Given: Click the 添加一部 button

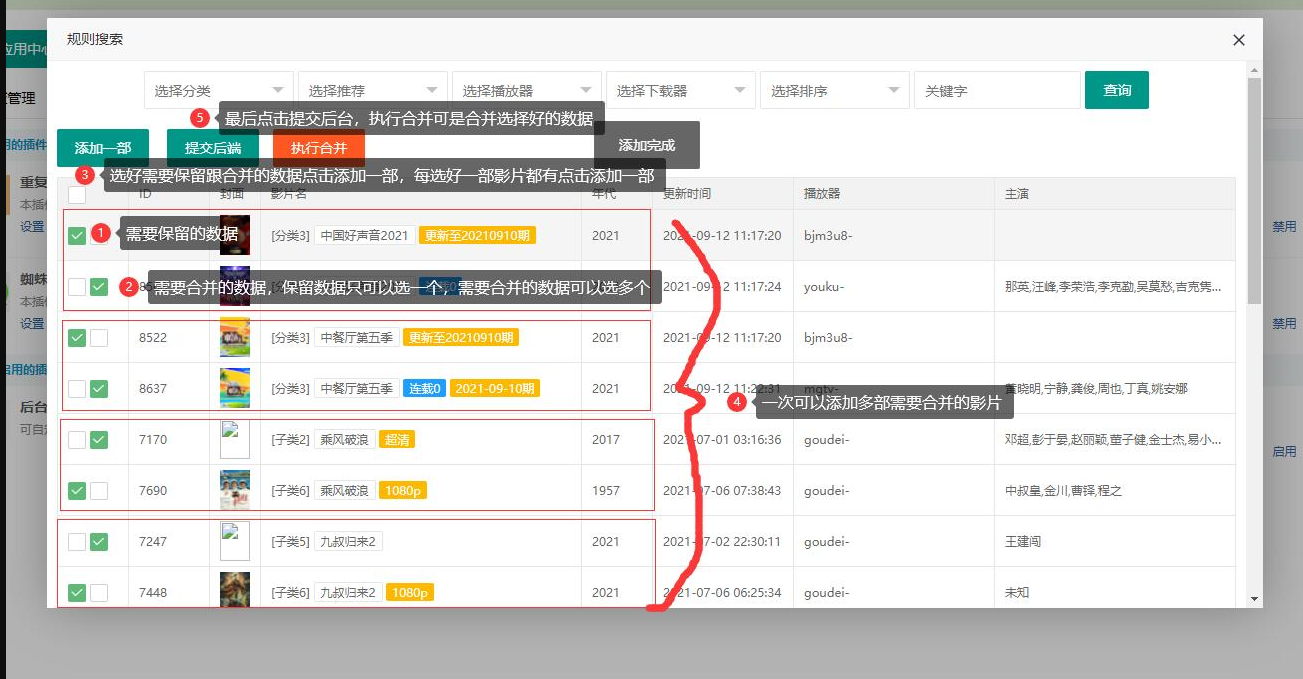Looking at the screenshot, I should 103,148.
